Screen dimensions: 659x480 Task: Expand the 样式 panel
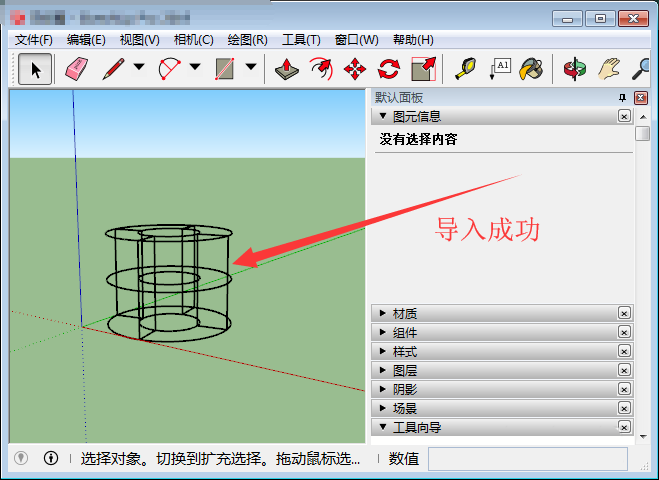383,351
